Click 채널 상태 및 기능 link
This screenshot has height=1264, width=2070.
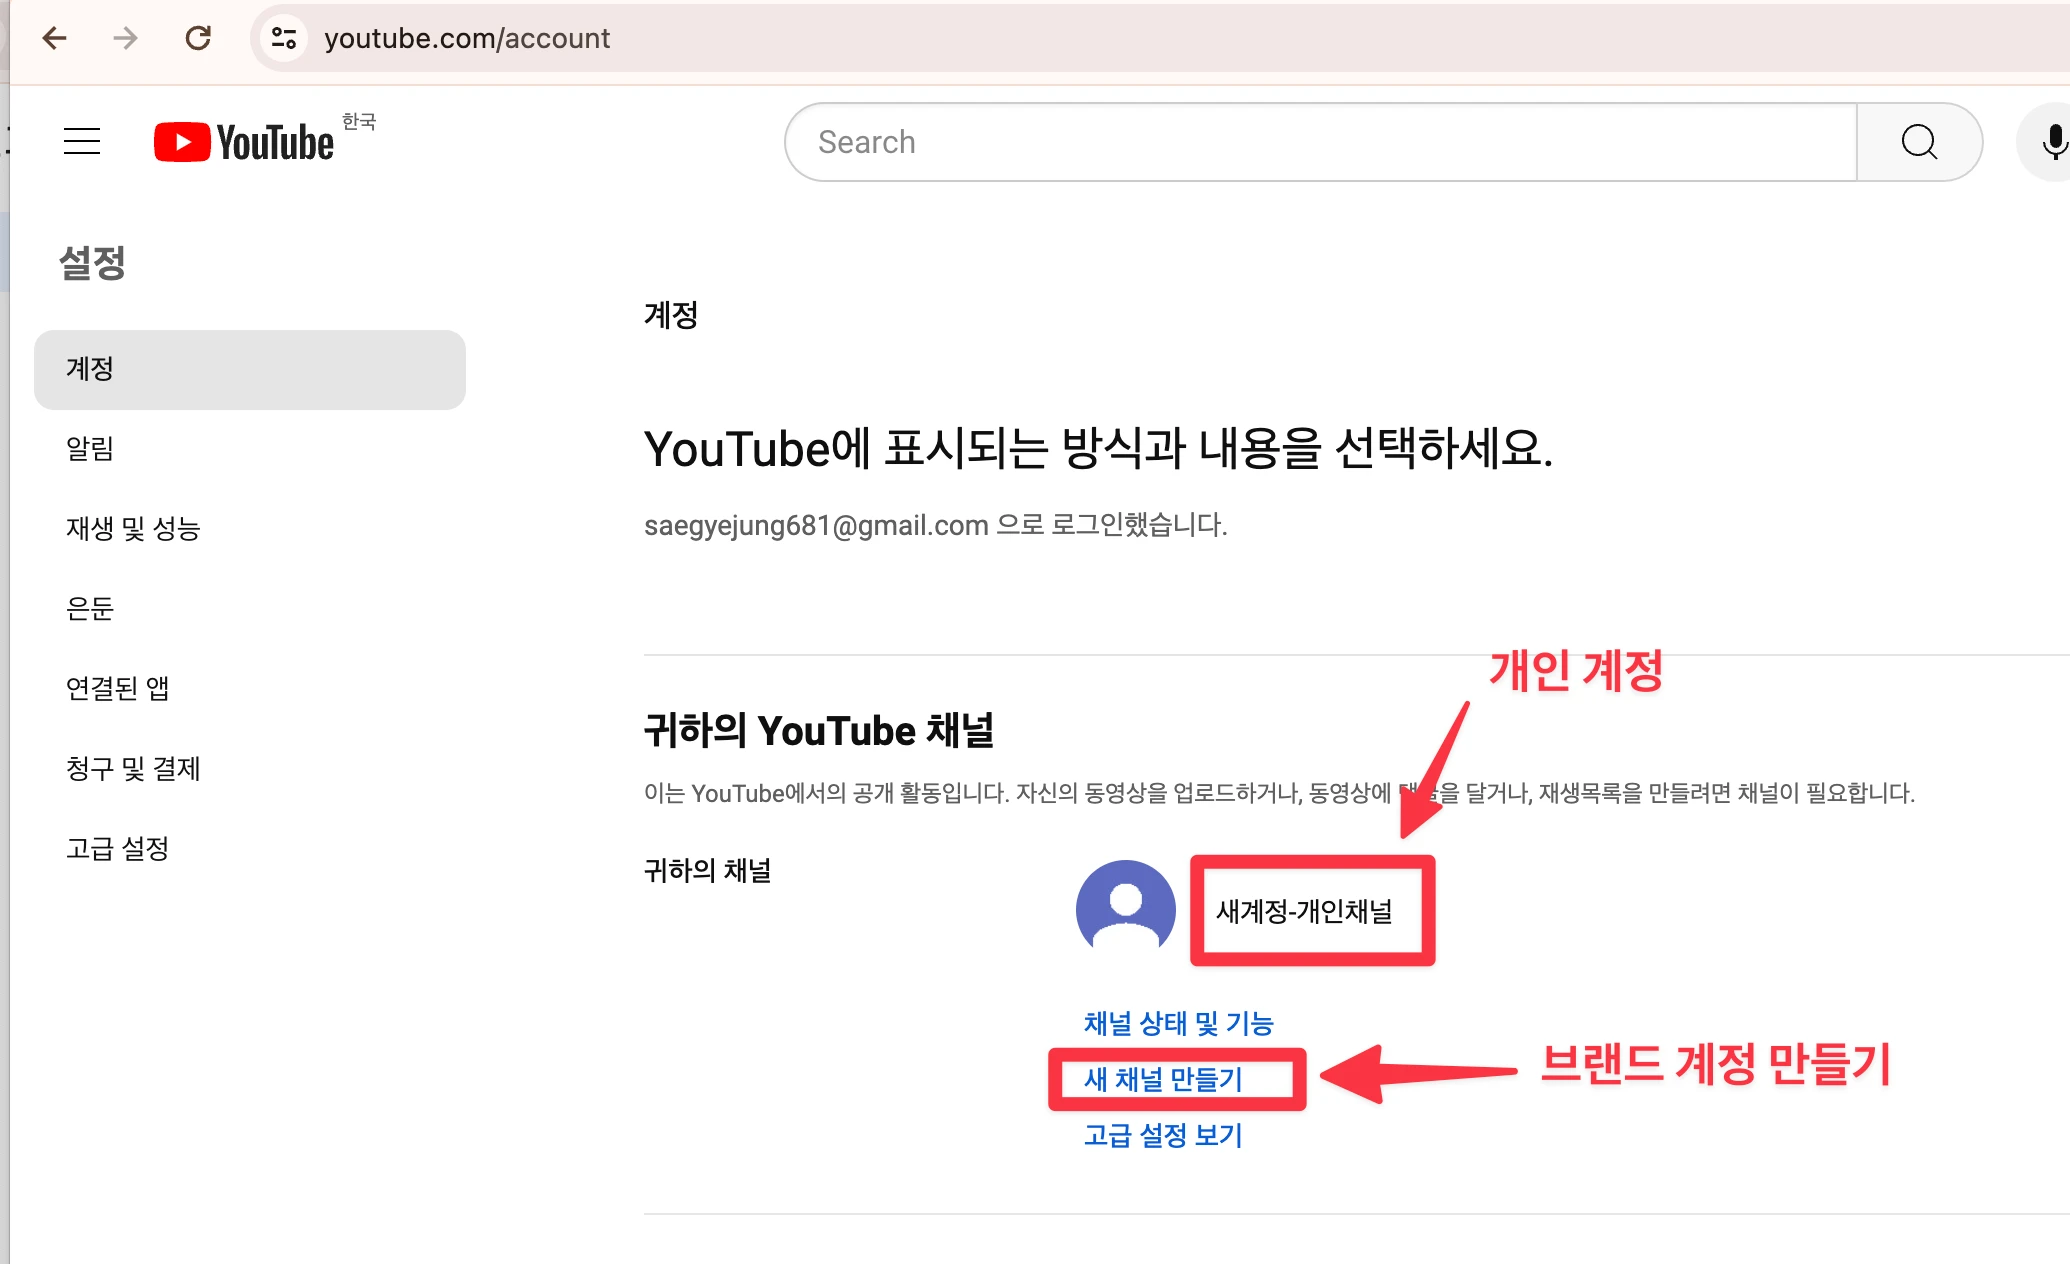(x=1178, y=1023)
